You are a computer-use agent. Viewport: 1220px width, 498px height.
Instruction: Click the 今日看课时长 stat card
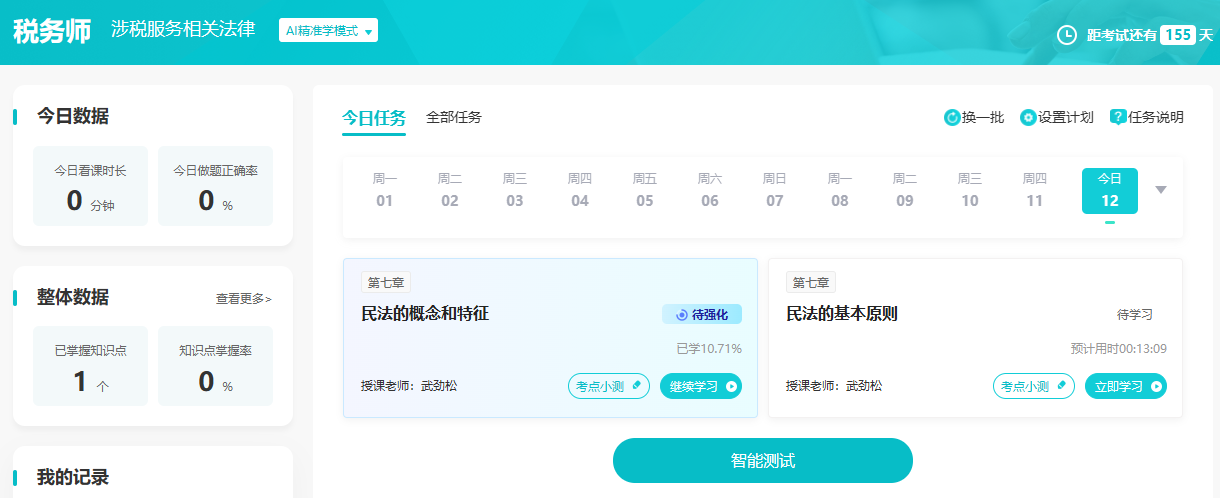[x=90, y=186]
